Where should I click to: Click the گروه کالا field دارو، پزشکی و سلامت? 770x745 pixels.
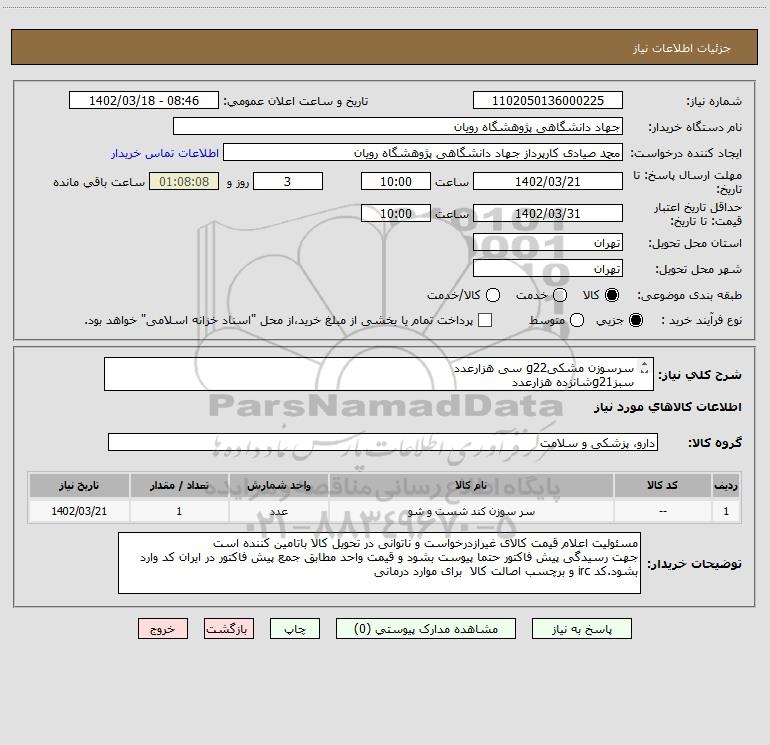383,442
